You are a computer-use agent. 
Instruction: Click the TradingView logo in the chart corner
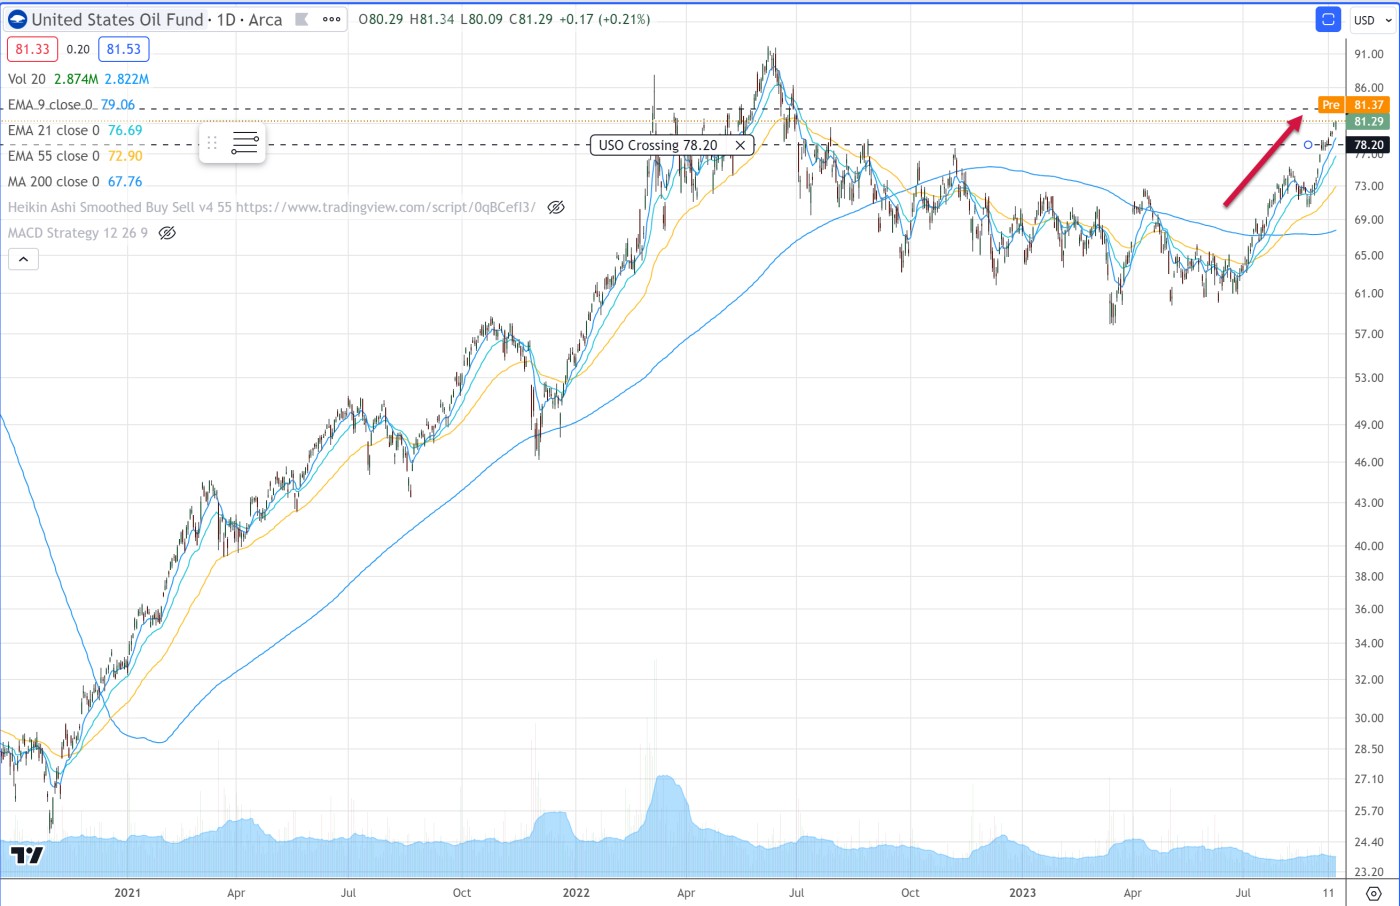[x=27, y=854]
